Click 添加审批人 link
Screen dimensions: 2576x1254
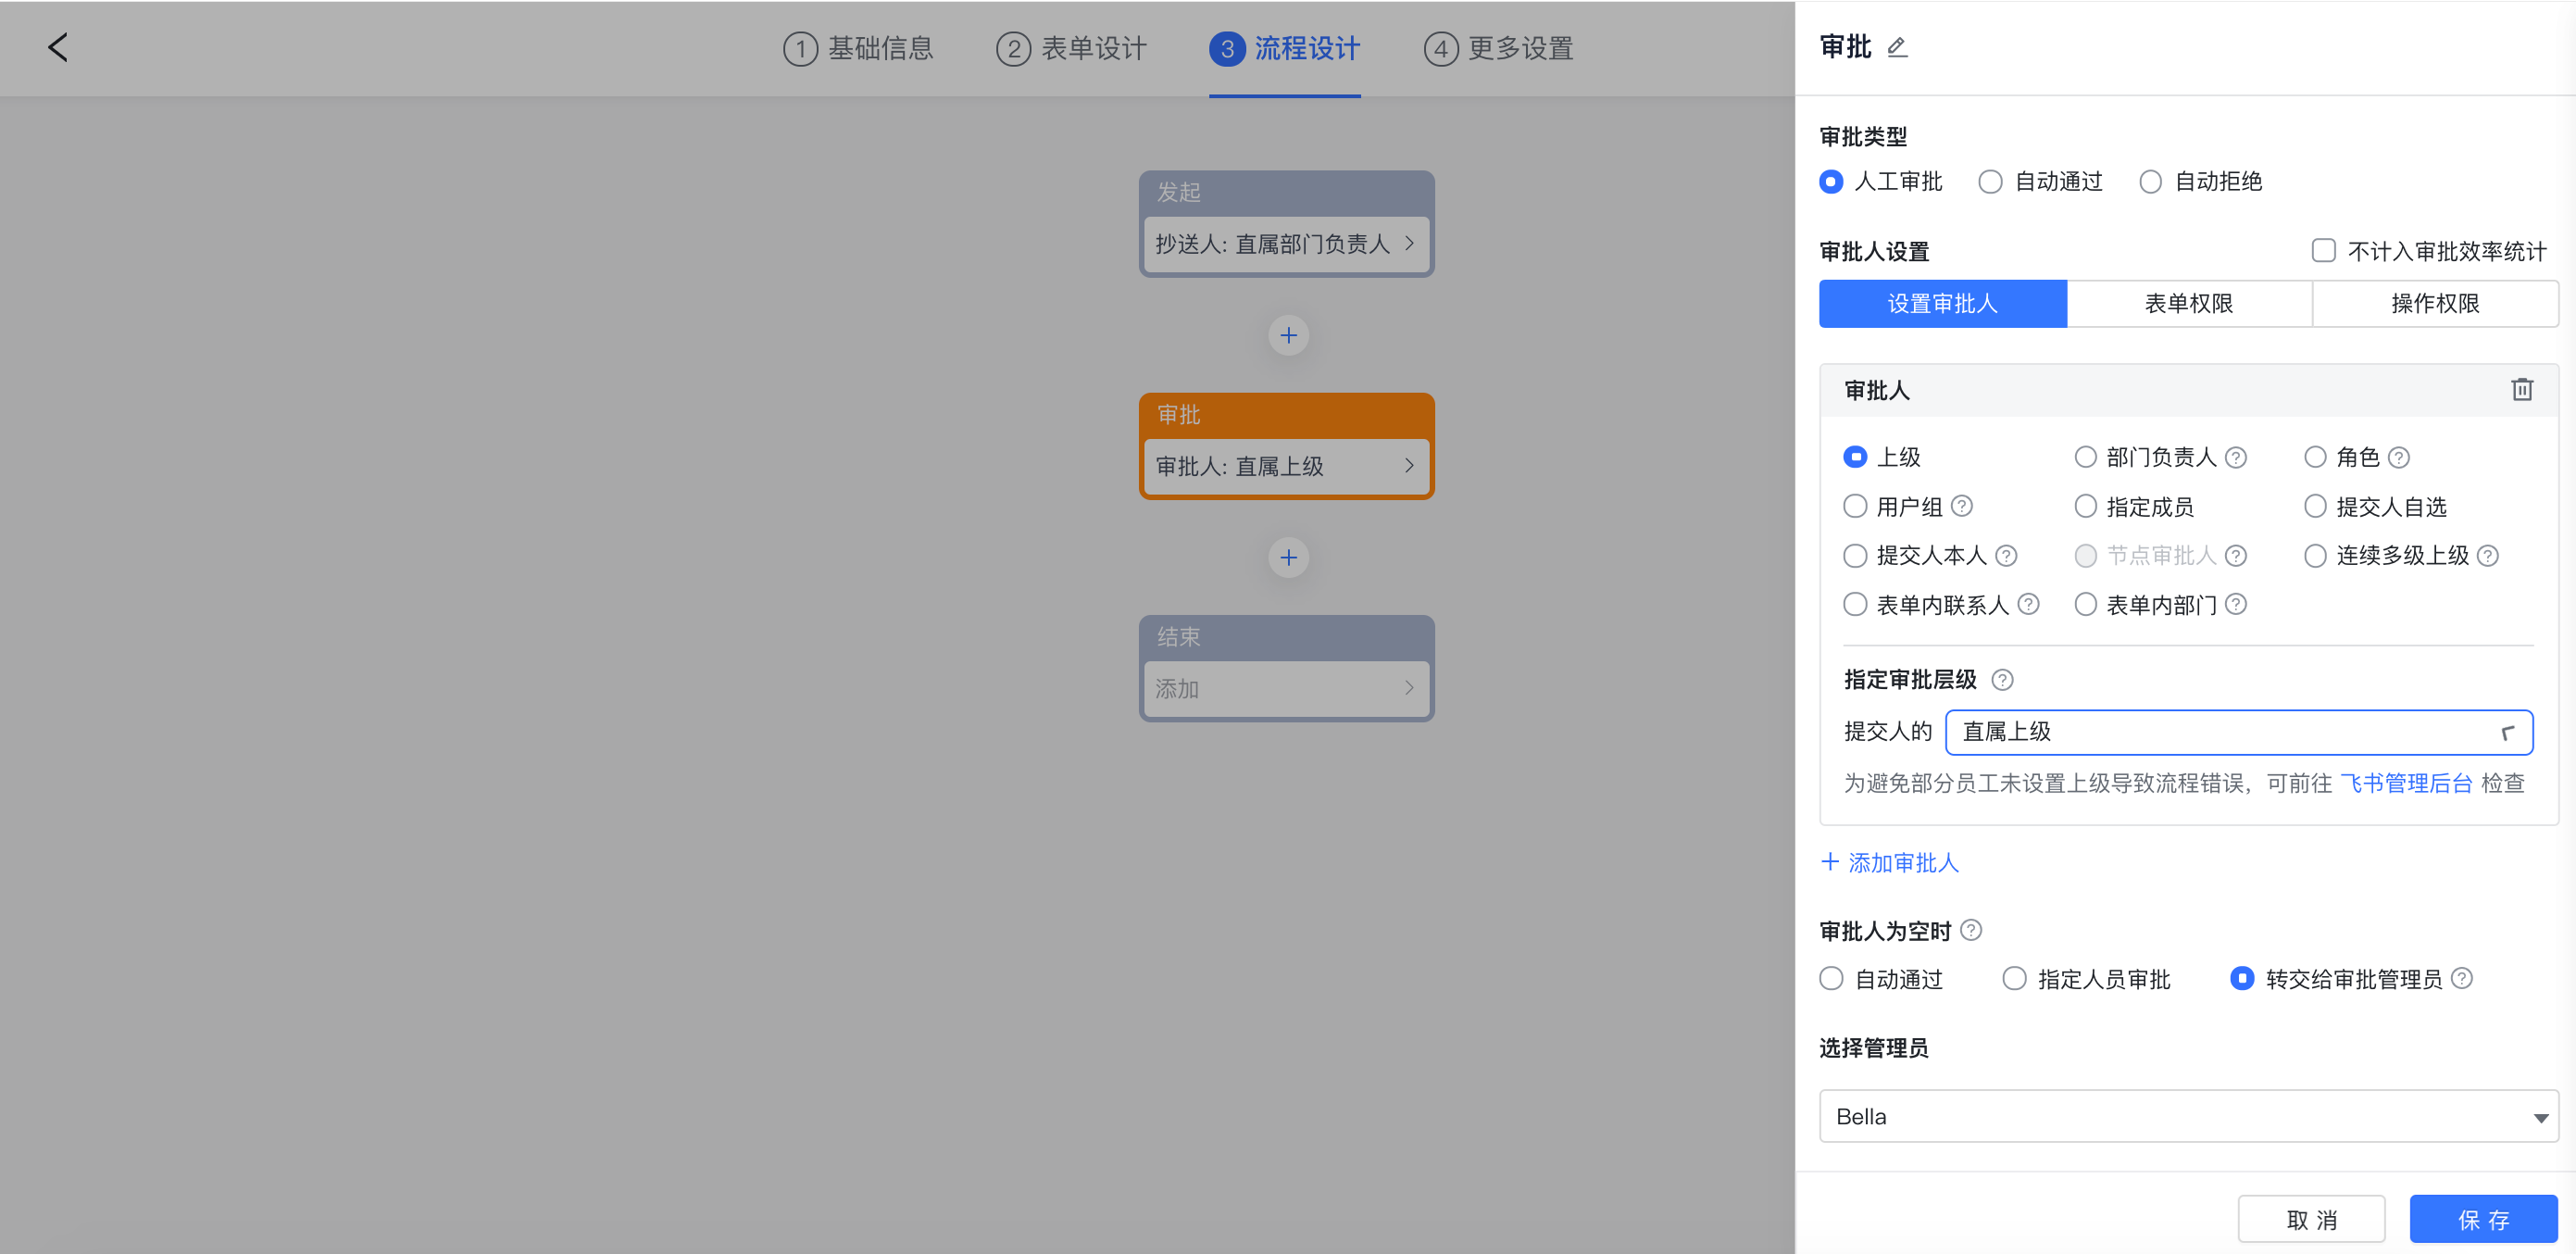[x=1890, y=862]
